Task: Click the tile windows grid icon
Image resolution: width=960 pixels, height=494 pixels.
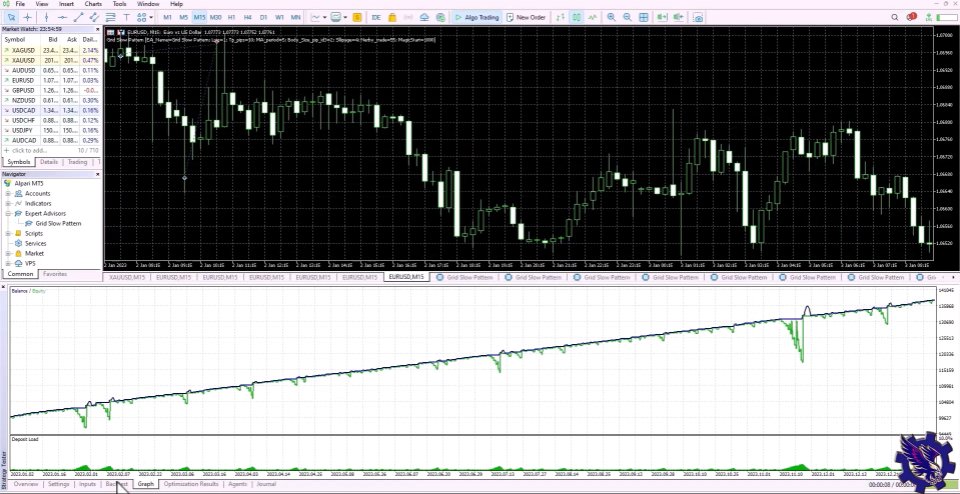Action: point(643,17)
